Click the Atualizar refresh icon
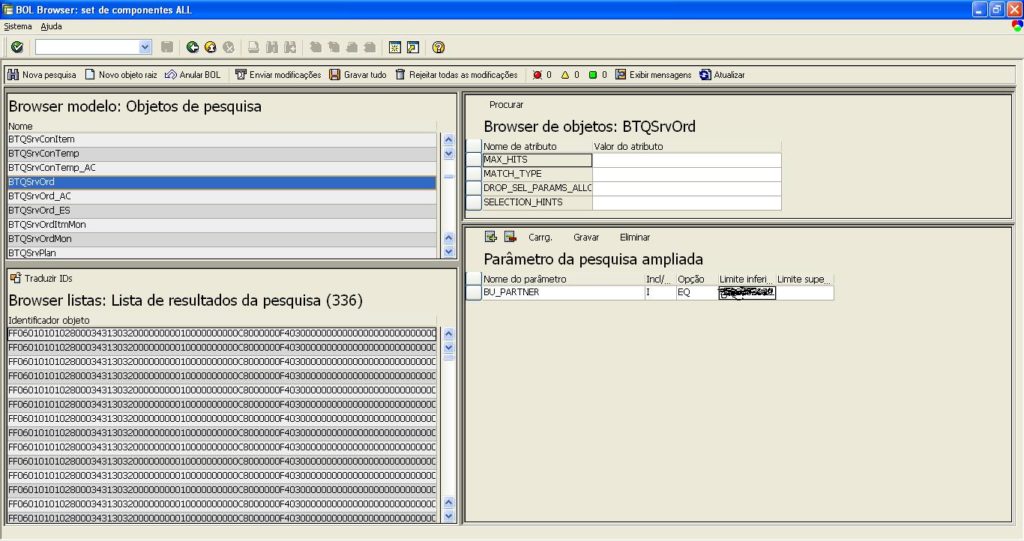The height and width of the screenshot is (541, 1024). click(705, 75)
